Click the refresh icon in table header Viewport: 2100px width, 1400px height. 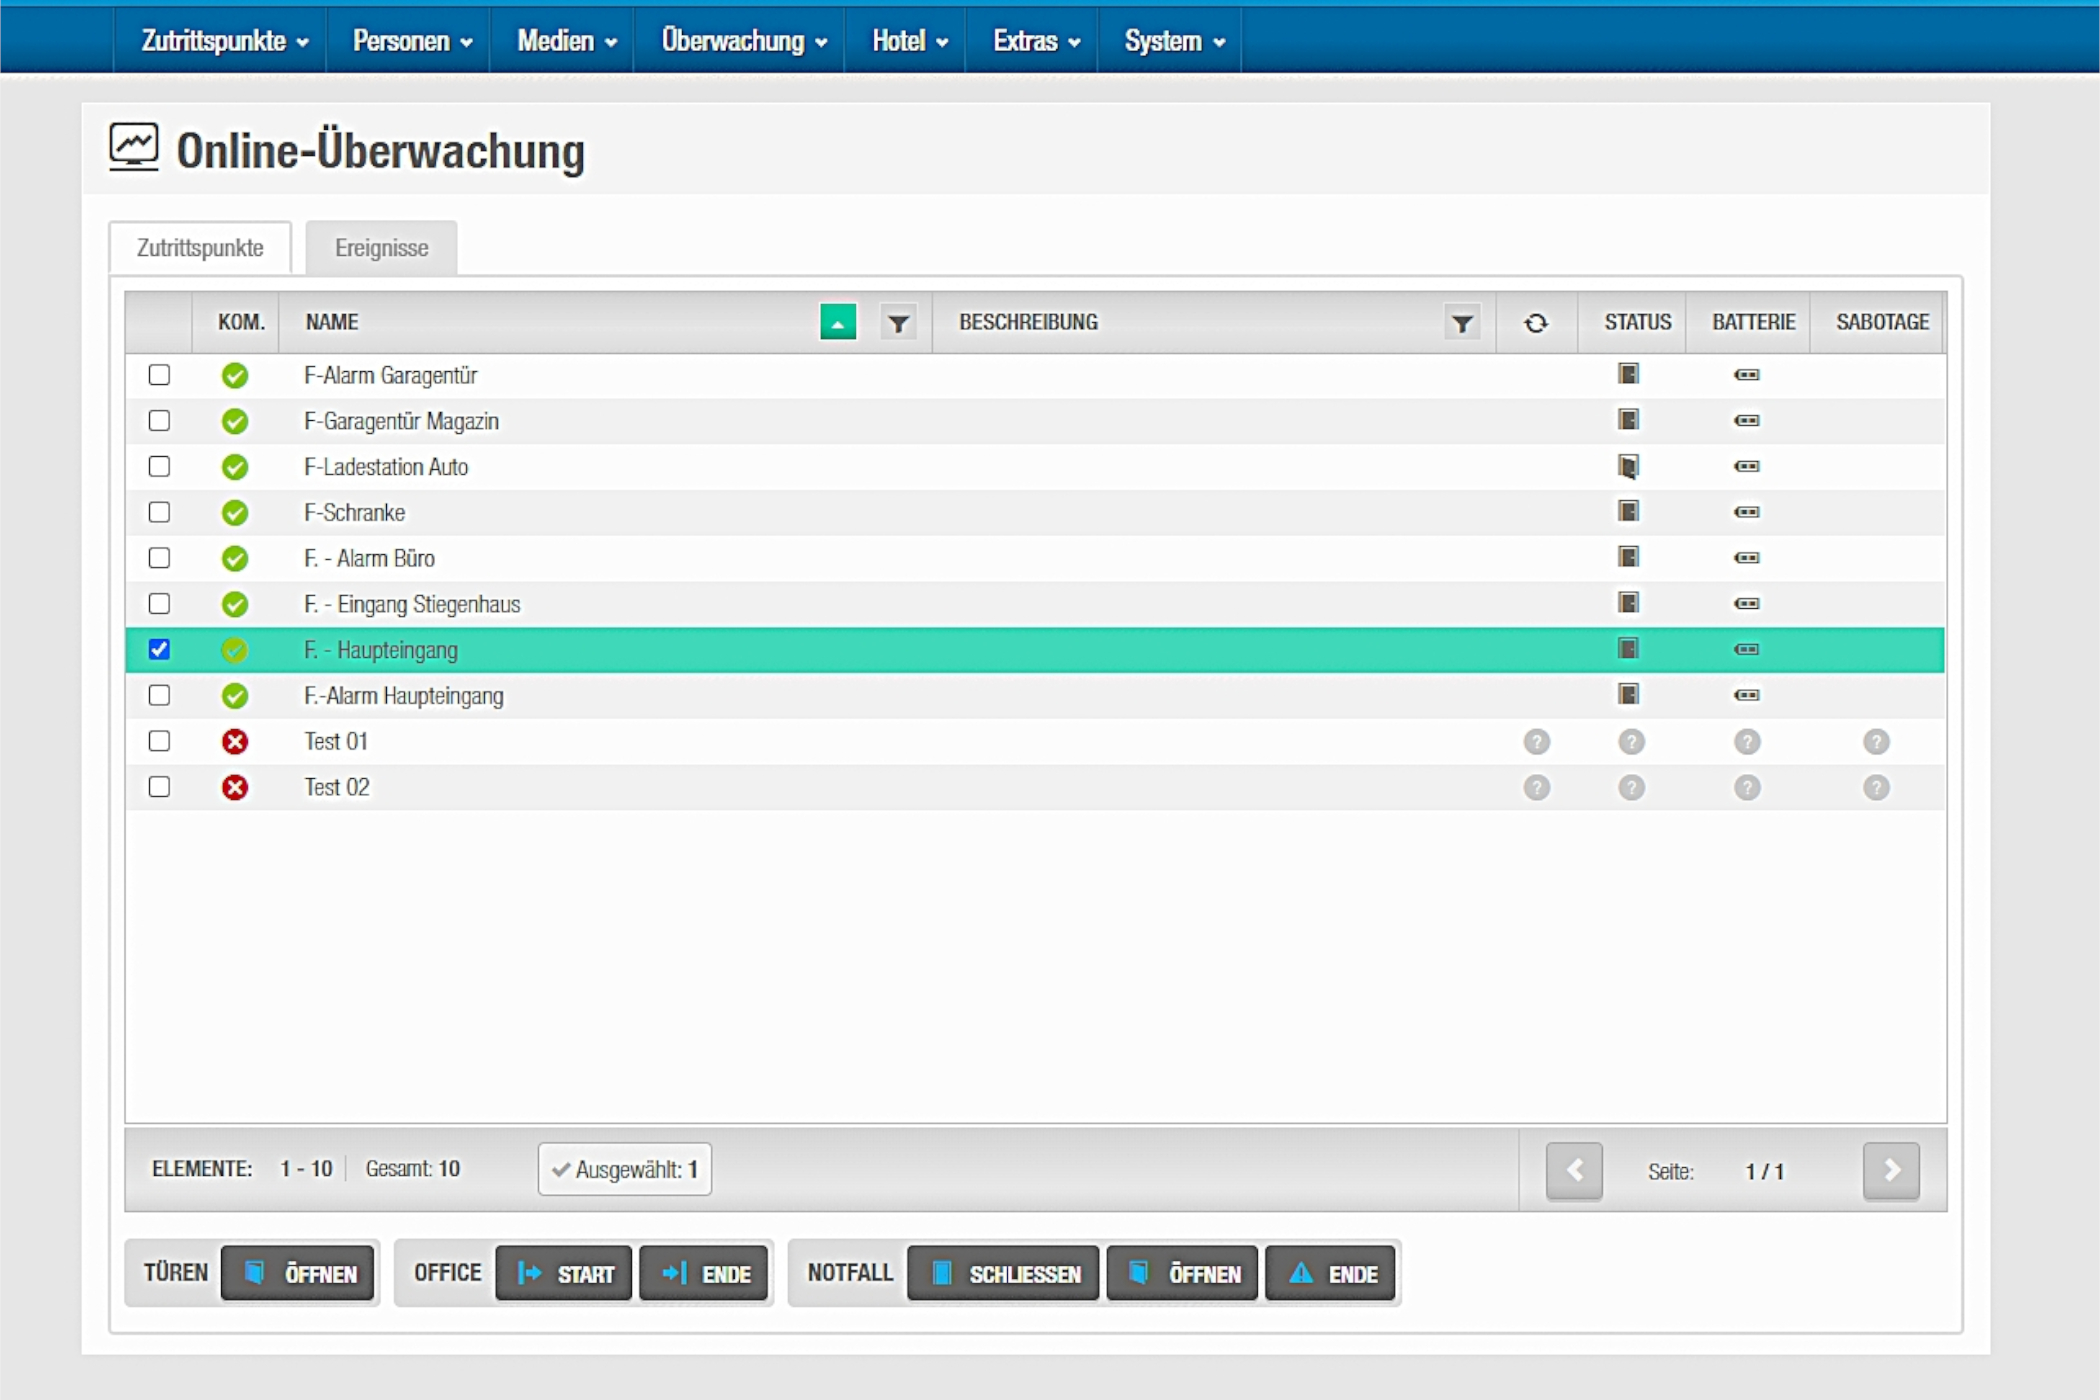coord(1535,323)
